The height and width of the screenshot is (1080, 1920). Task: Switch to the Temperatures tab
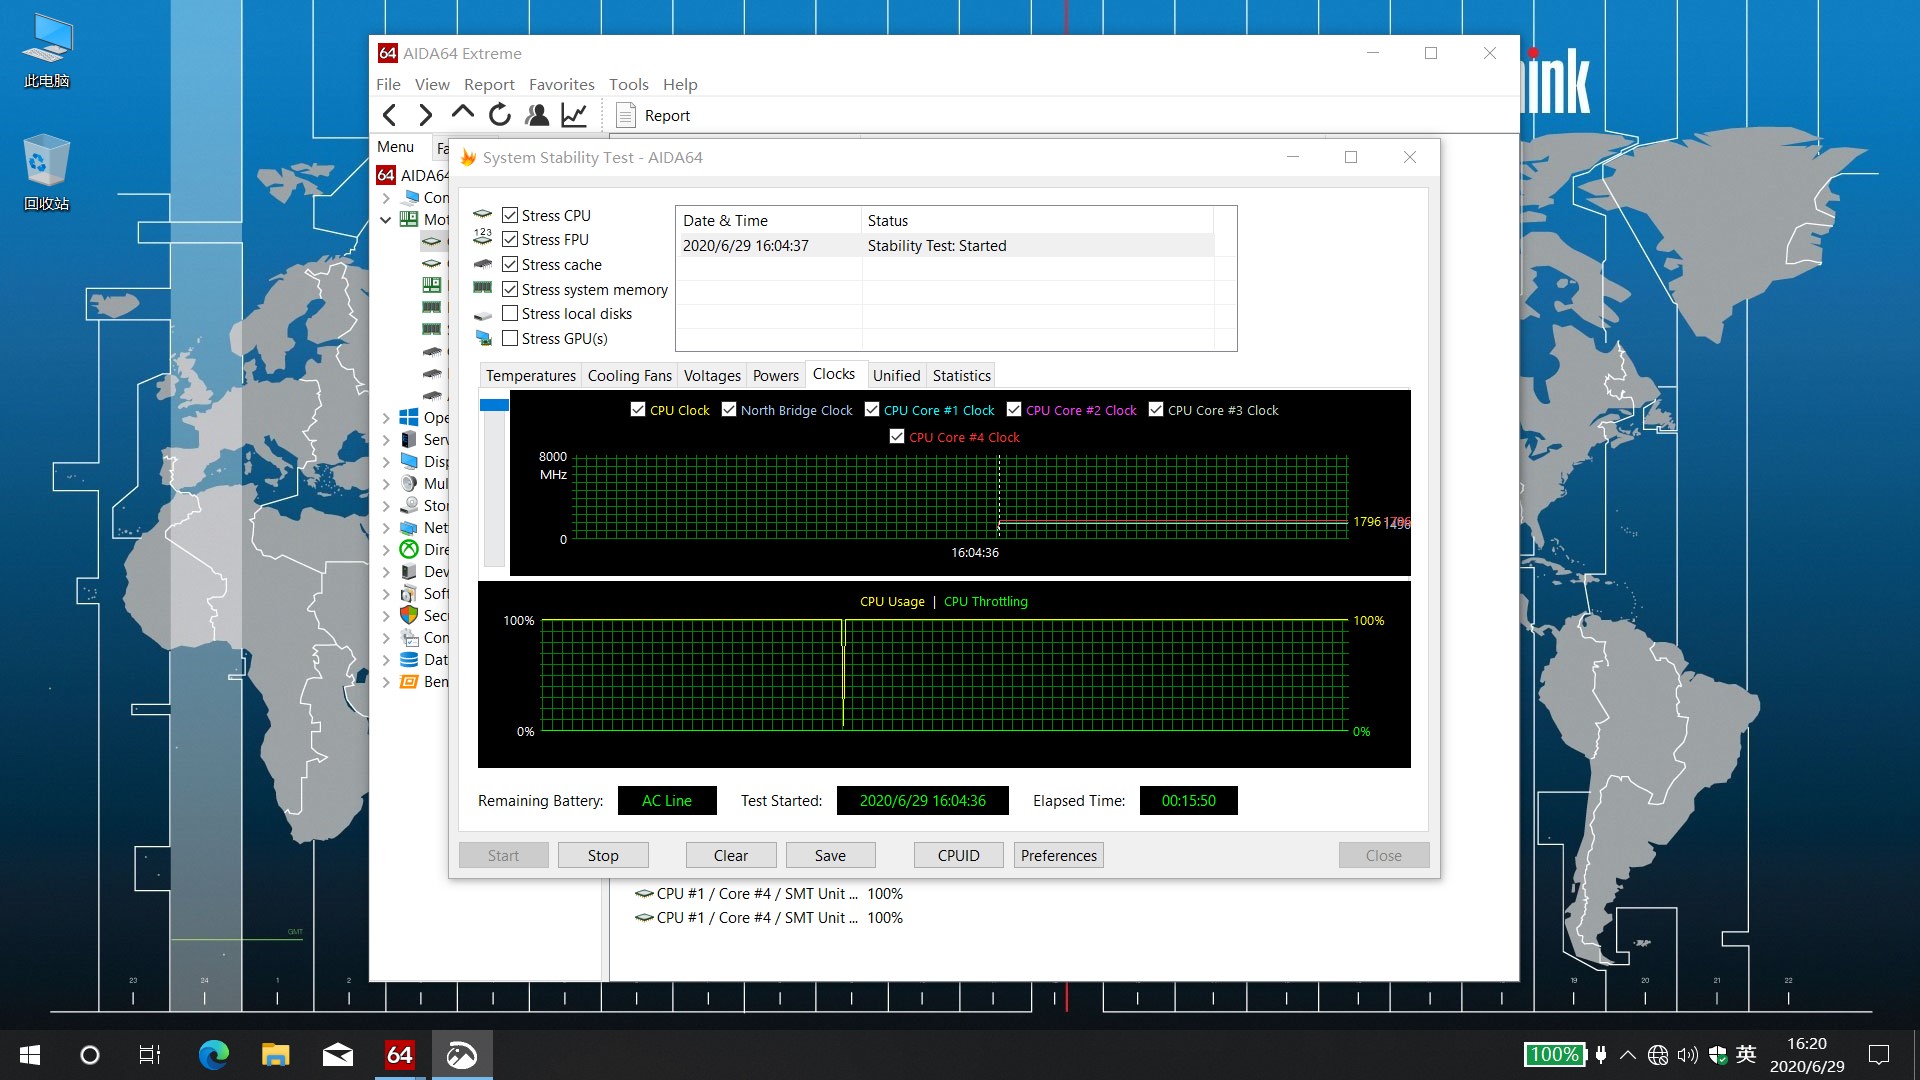click(530, 375)
